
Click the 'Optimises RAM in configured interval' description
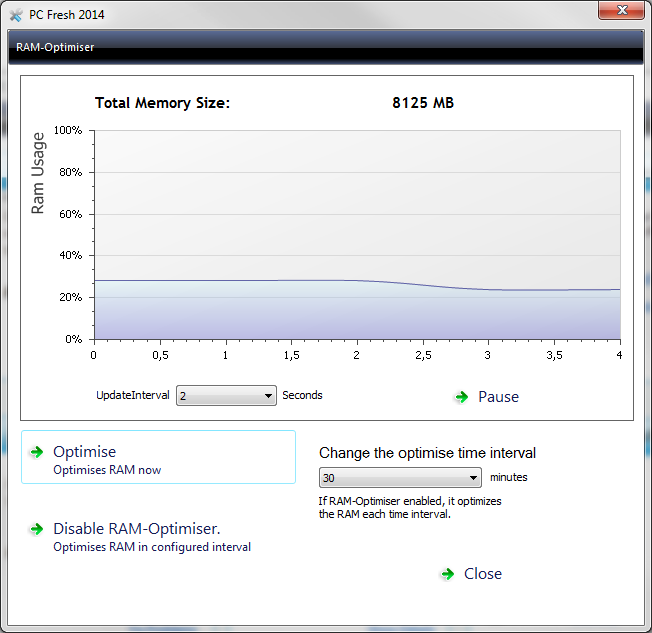(152, 547)
